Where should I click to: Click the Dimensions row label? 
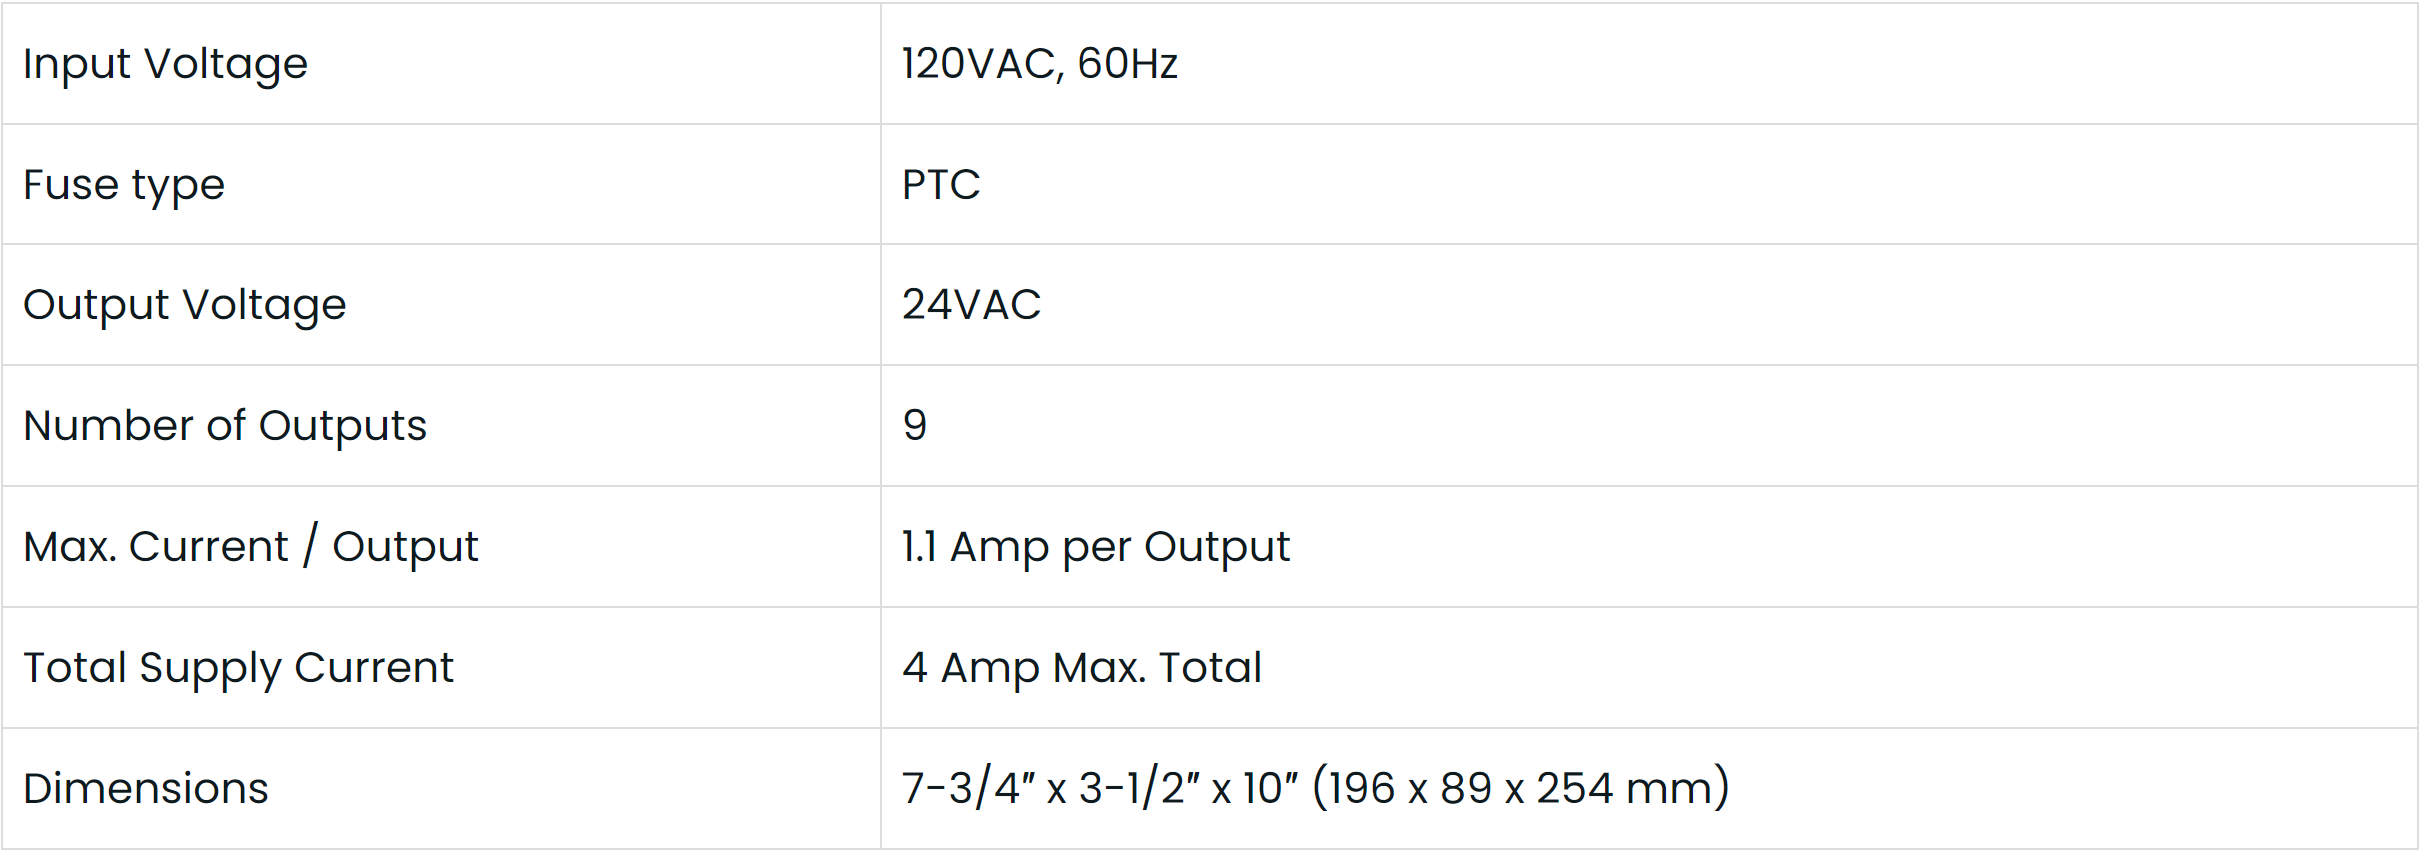(x=146, y=789)
